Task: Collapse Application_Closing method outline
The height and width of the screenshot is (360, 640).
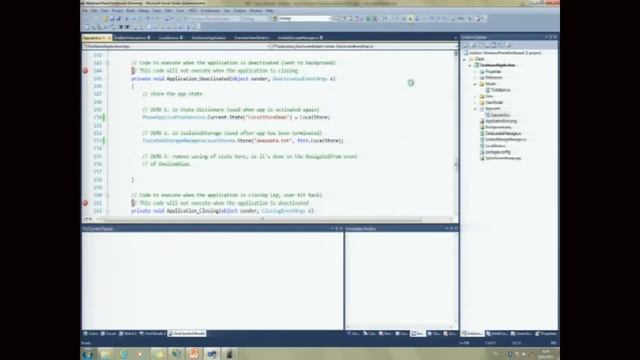Action: 108,211
